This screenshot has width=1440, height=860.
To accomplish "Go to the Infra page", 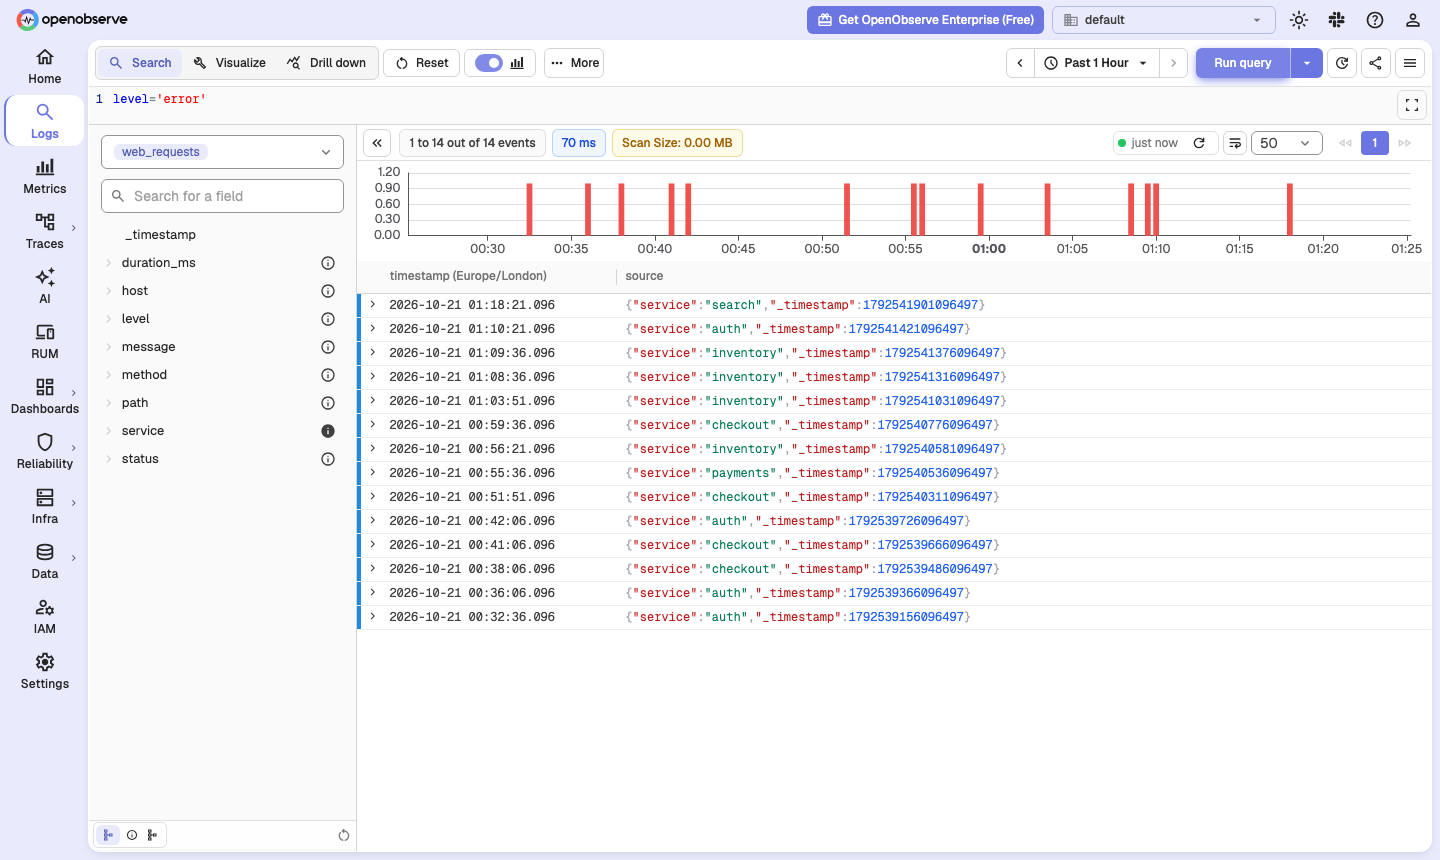I will click(x=45, y=506).
